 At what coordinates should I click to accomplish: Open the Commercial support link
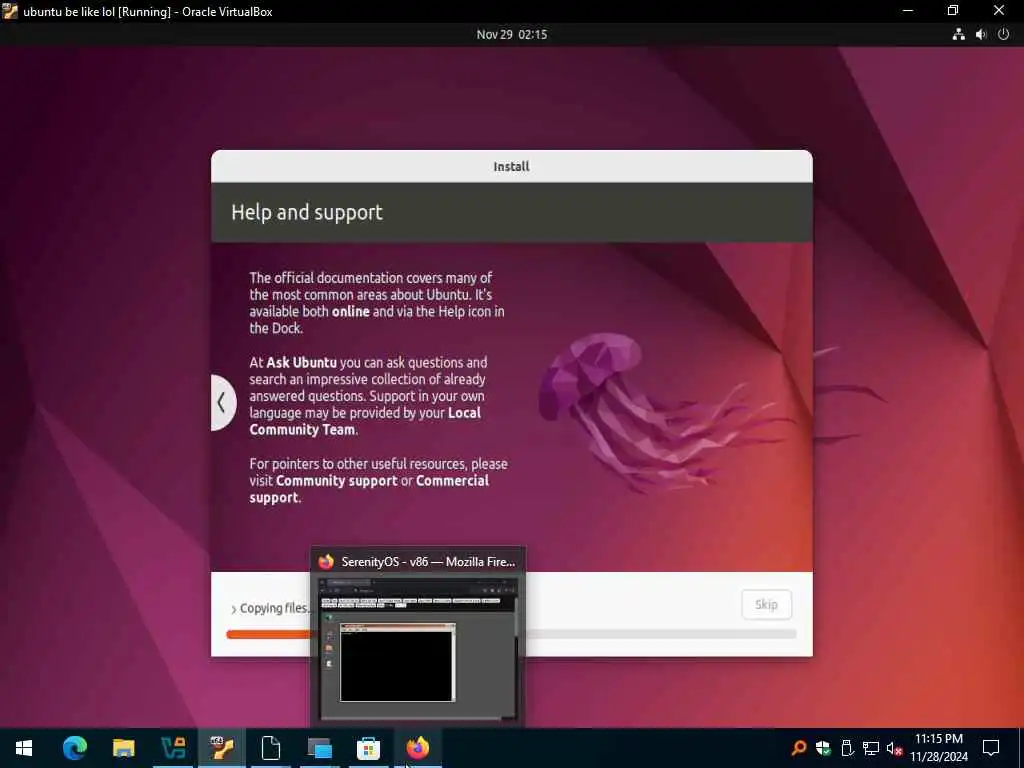pyautogui.click(x=369, y=489)
